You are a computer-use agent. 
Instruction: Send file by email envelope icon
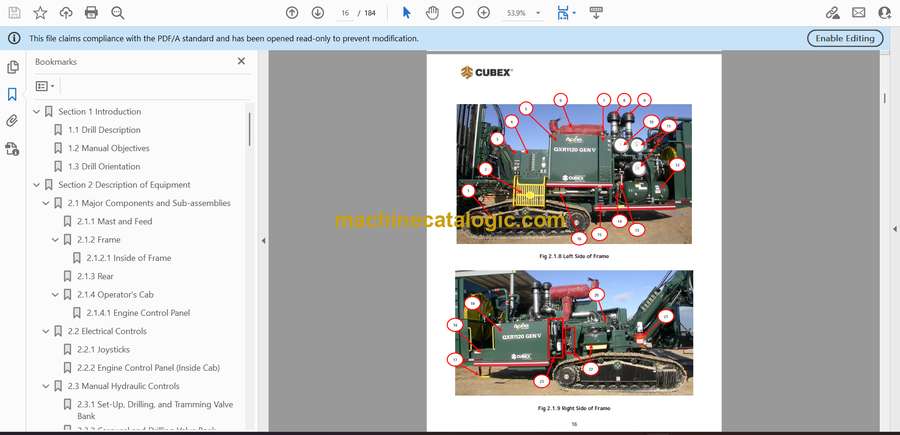[859, 13]
